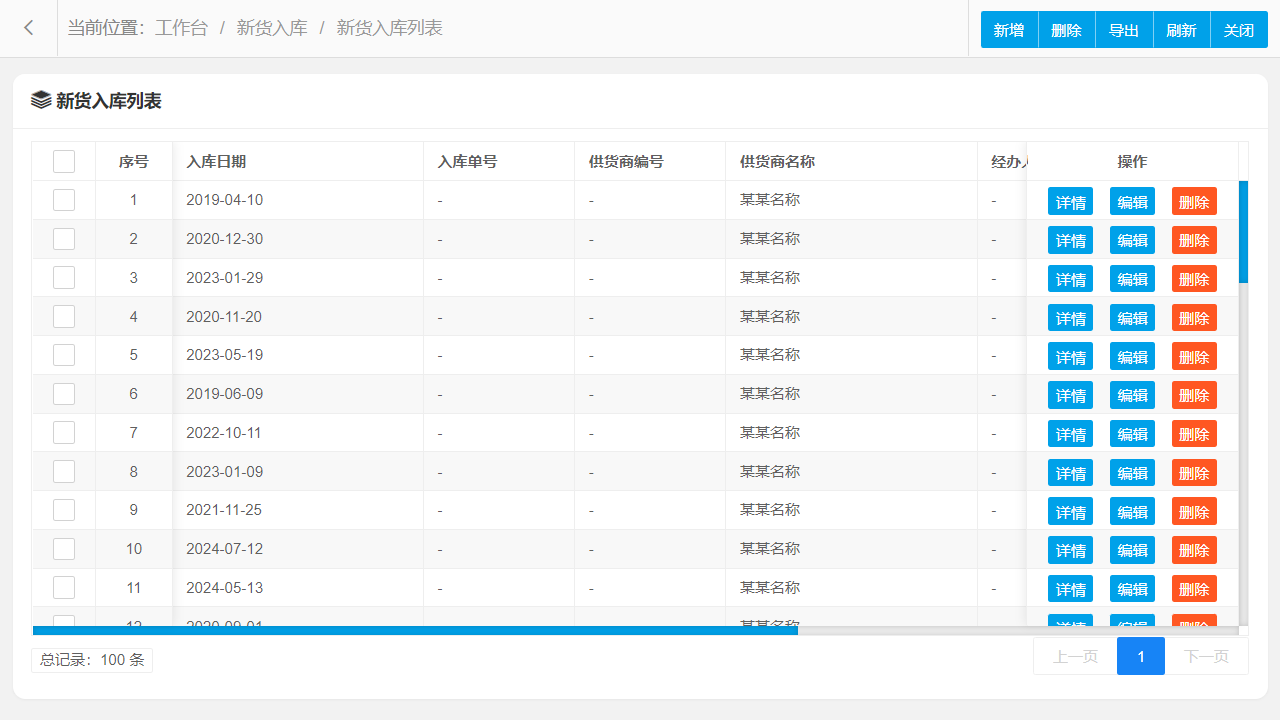Image resolution: width=1280 pixels, height=720 pixels.
Task: Delete the 2021-11-25 row
Action: pyautogui.click(x=1194, y=511)
